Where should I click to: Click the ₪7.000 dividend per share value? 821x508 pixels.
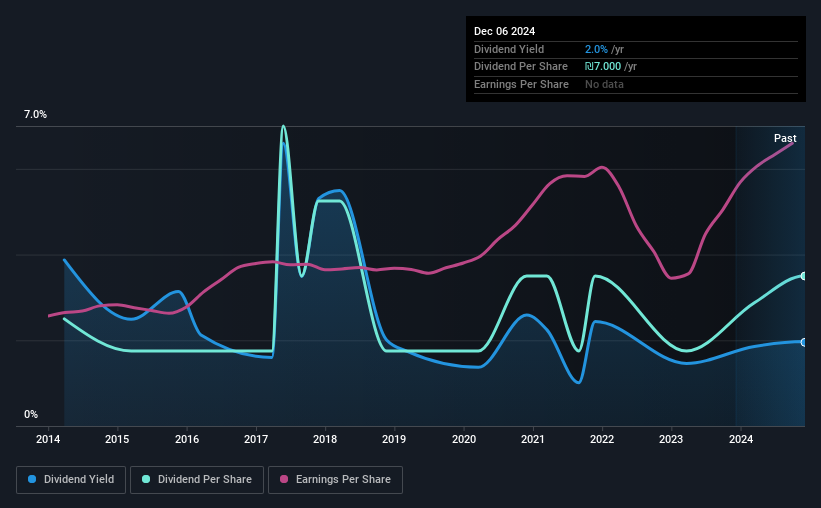pos(603,67)
